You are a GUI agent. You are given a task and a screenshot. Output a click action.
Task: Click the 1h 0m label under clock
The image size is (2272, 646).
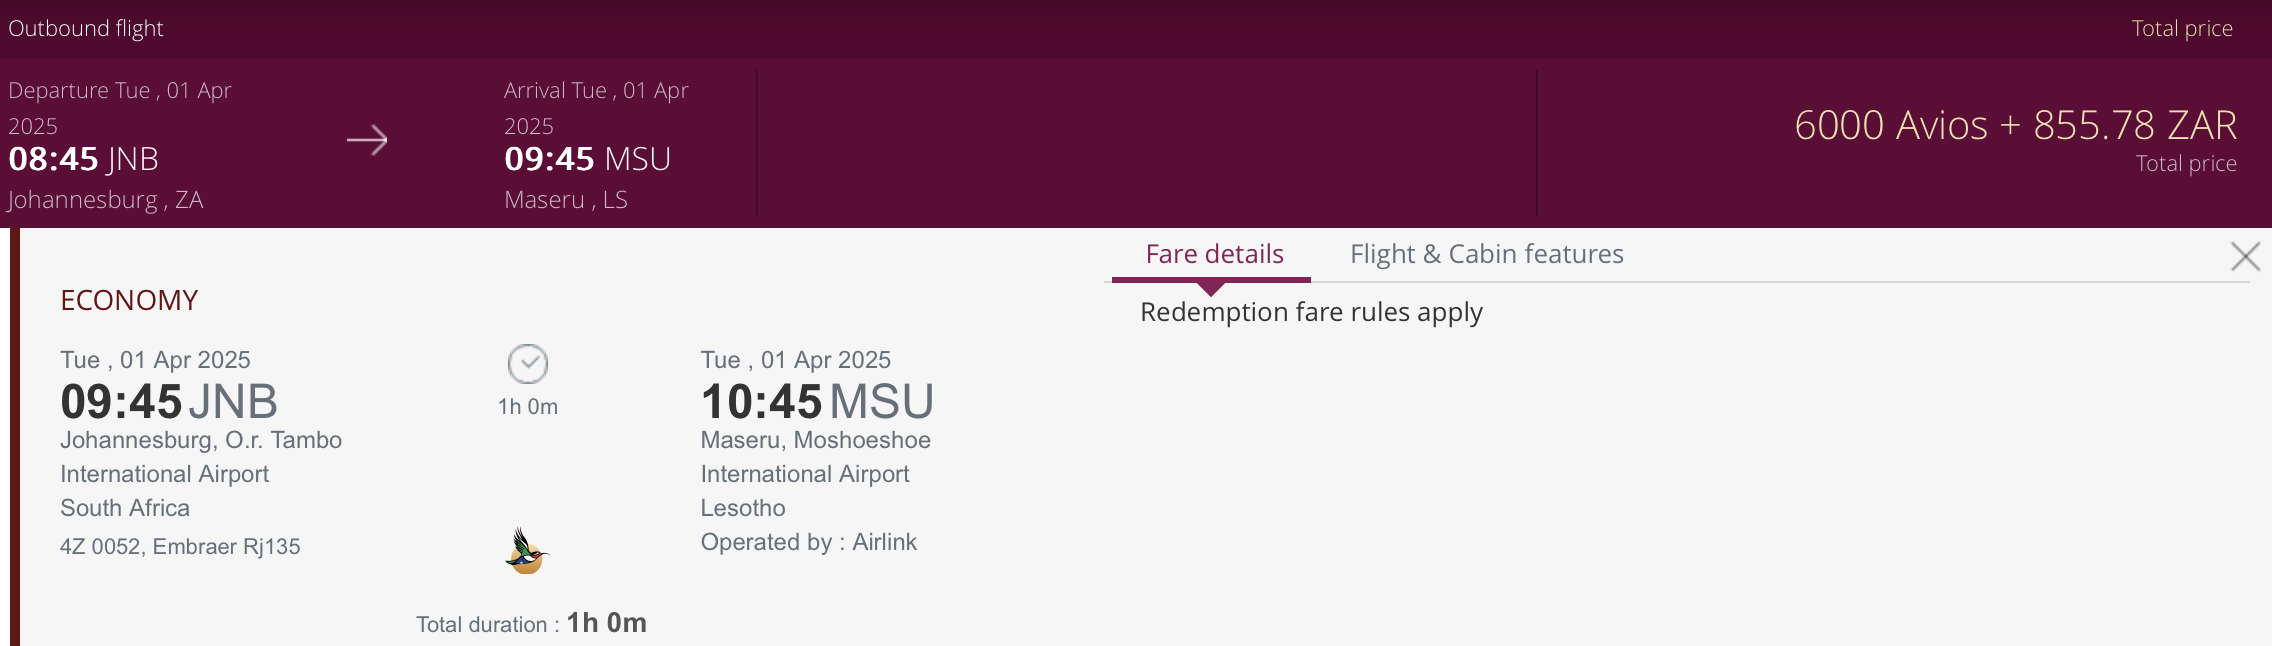pos(528,407)
